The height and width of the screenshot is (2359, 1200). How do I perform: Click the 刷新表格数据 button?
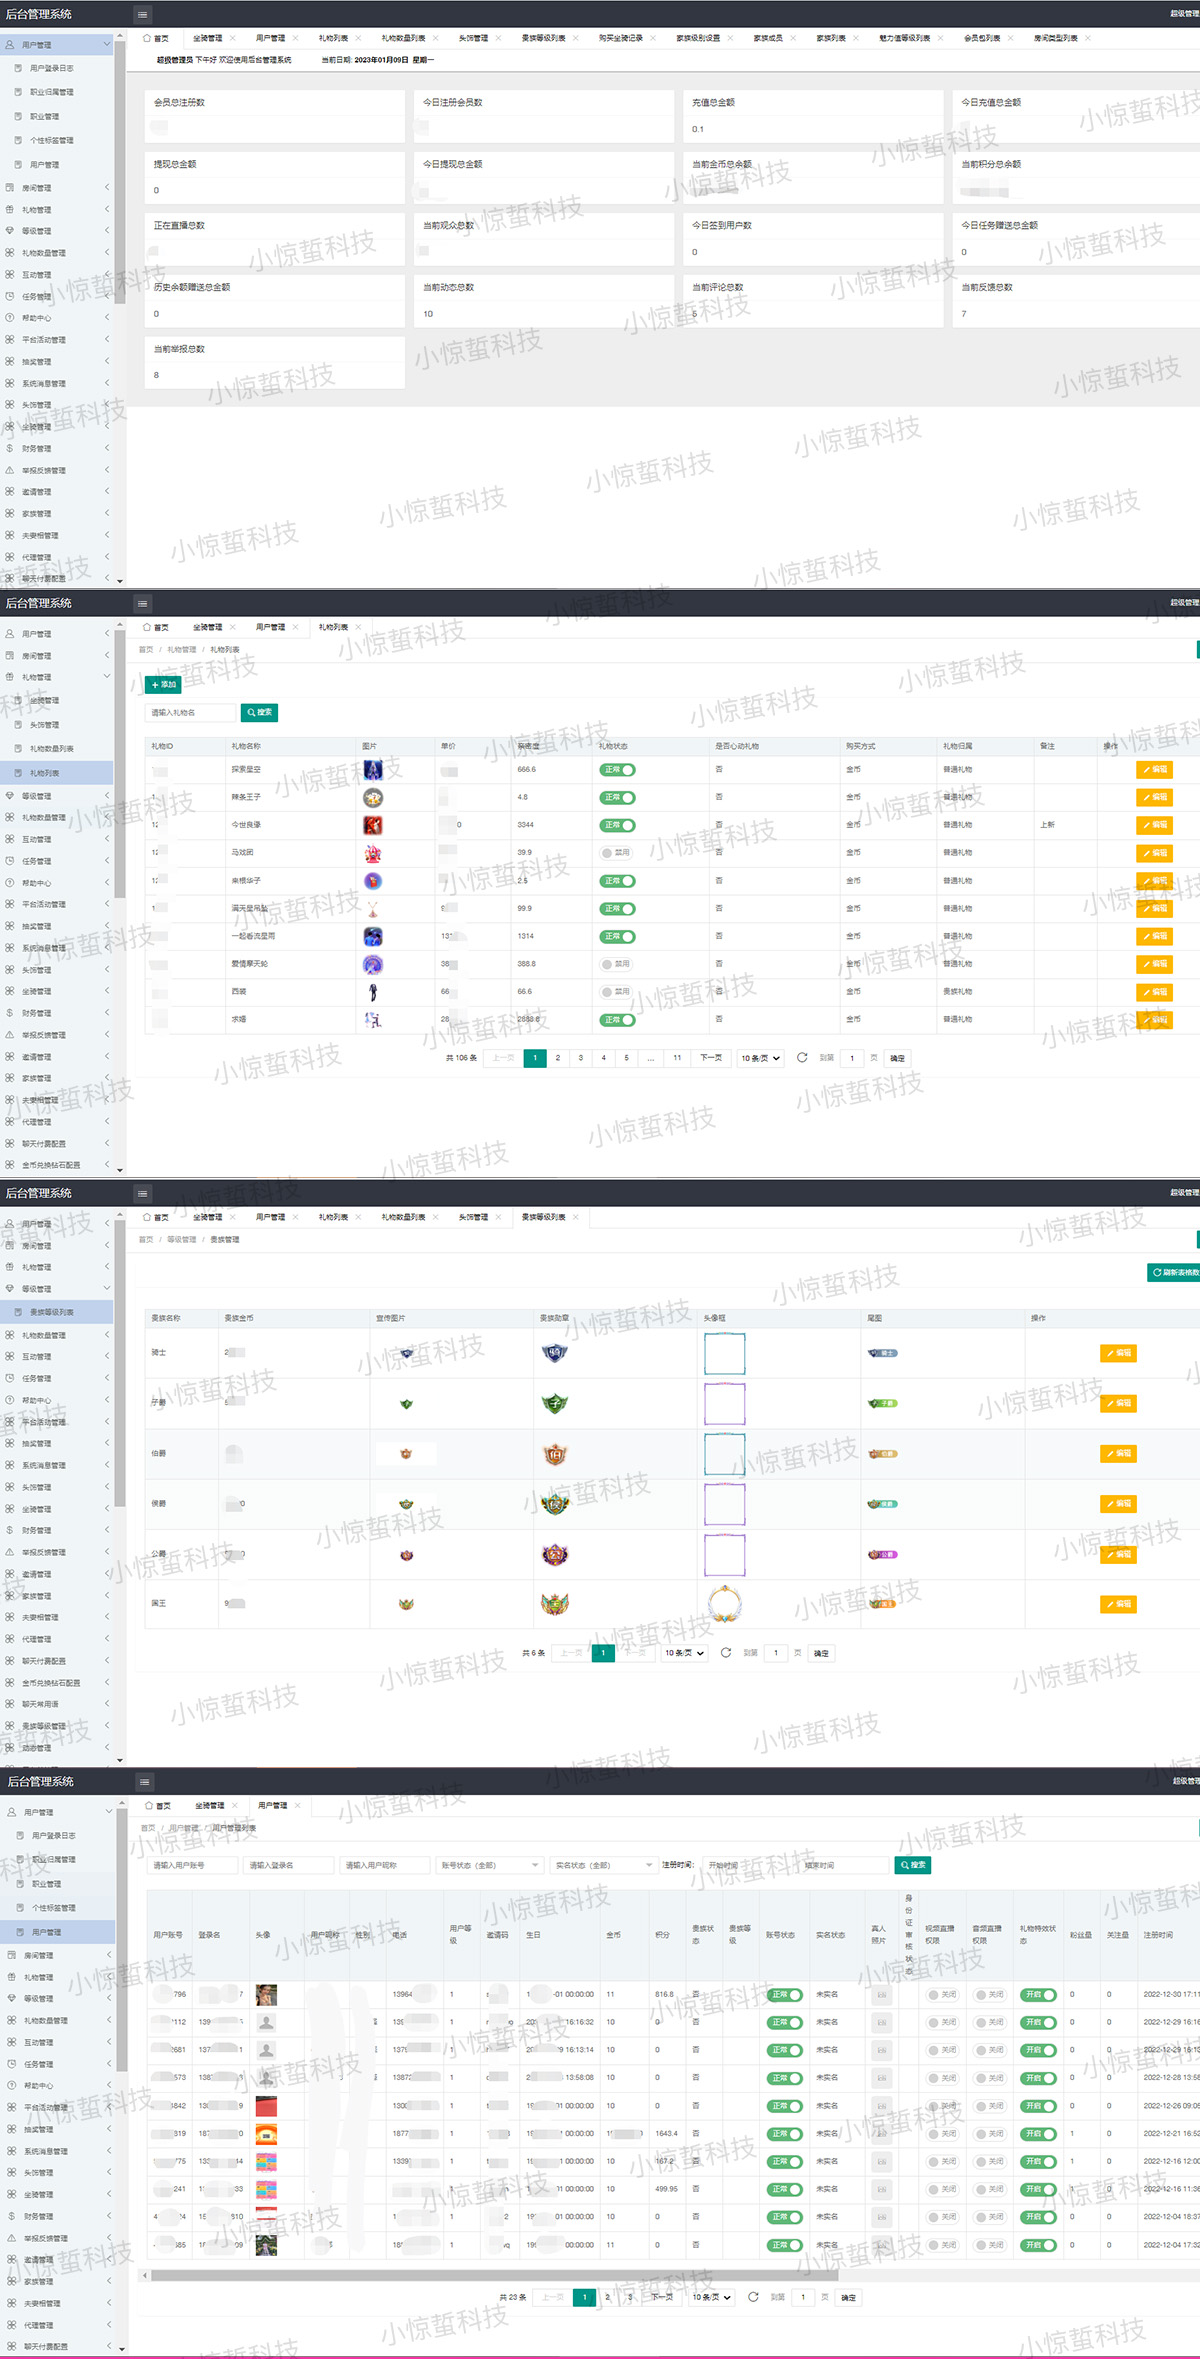1174,1273
